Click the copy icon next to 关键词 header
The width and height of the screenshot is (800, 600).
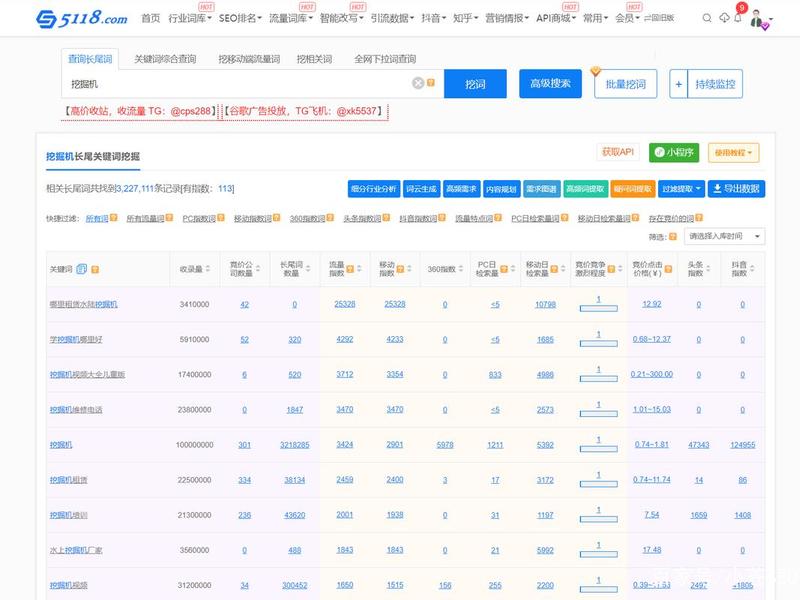point(82,269)
